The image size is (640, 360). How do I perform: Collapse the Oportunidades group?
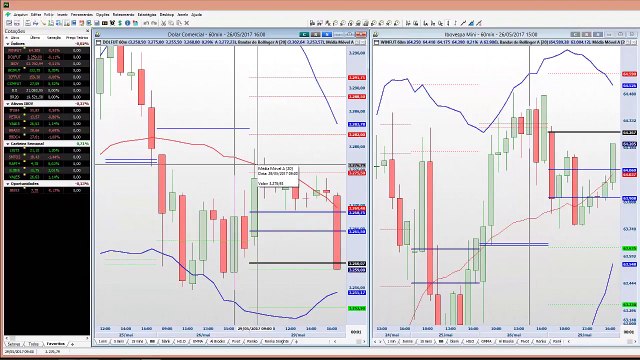[8, 184]
